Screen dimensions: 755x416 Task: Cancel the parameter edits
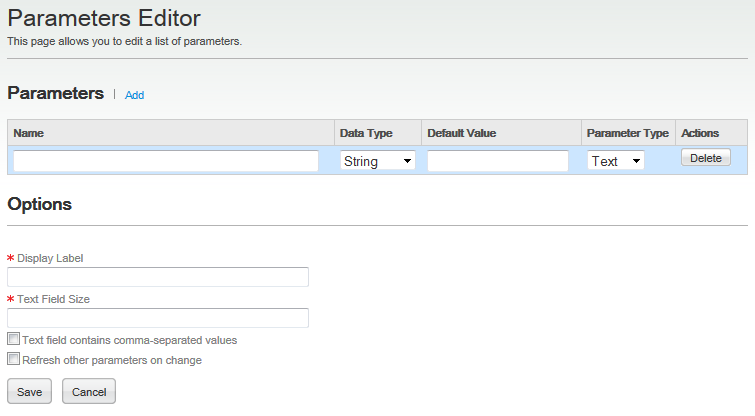point(89,392)
